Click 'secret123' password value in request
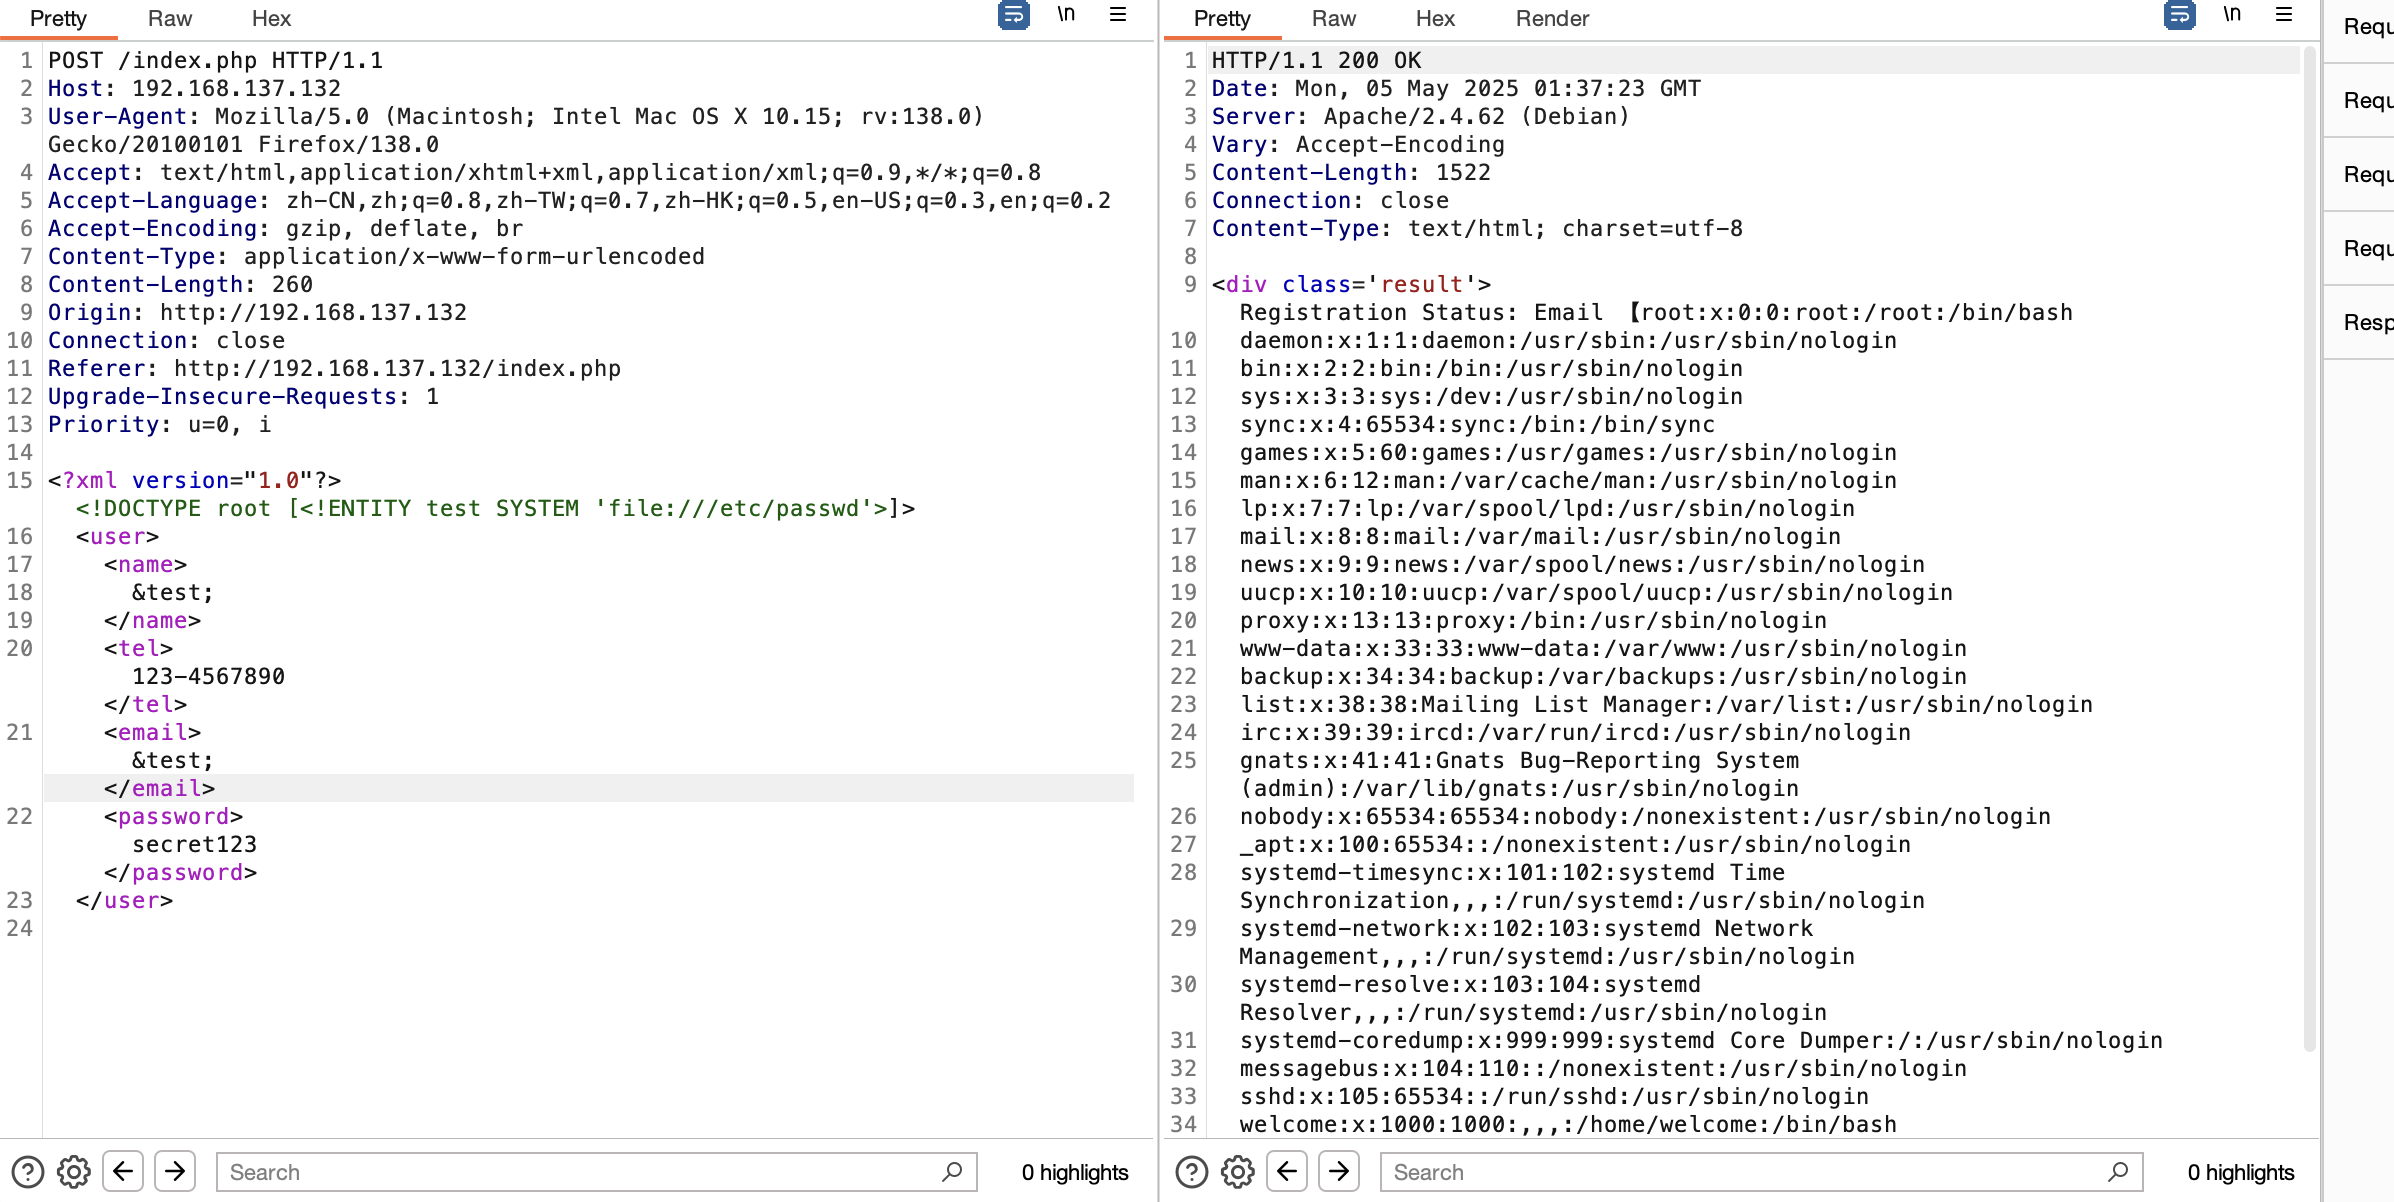 click(194, 845)
